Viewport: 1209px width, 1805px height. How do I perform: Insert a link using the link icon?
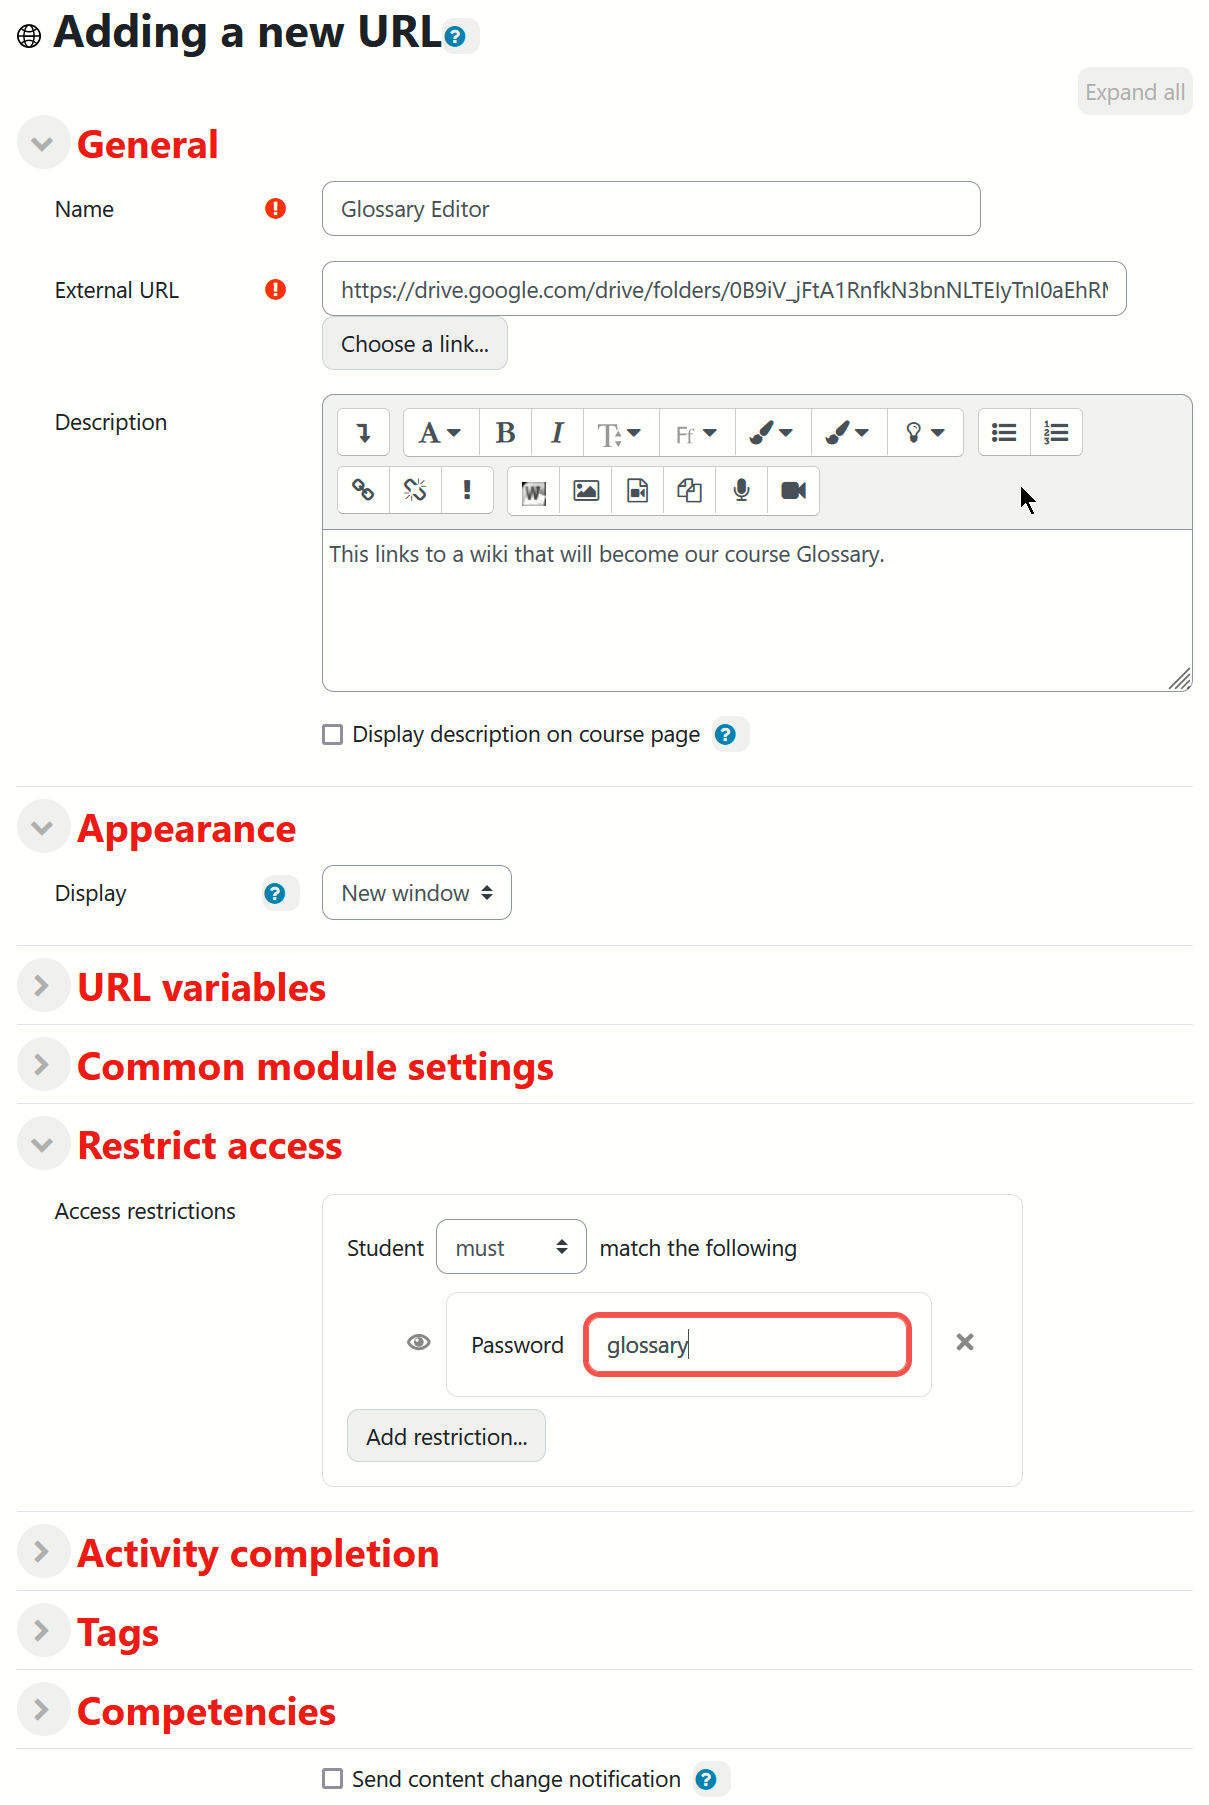[363, 490]
